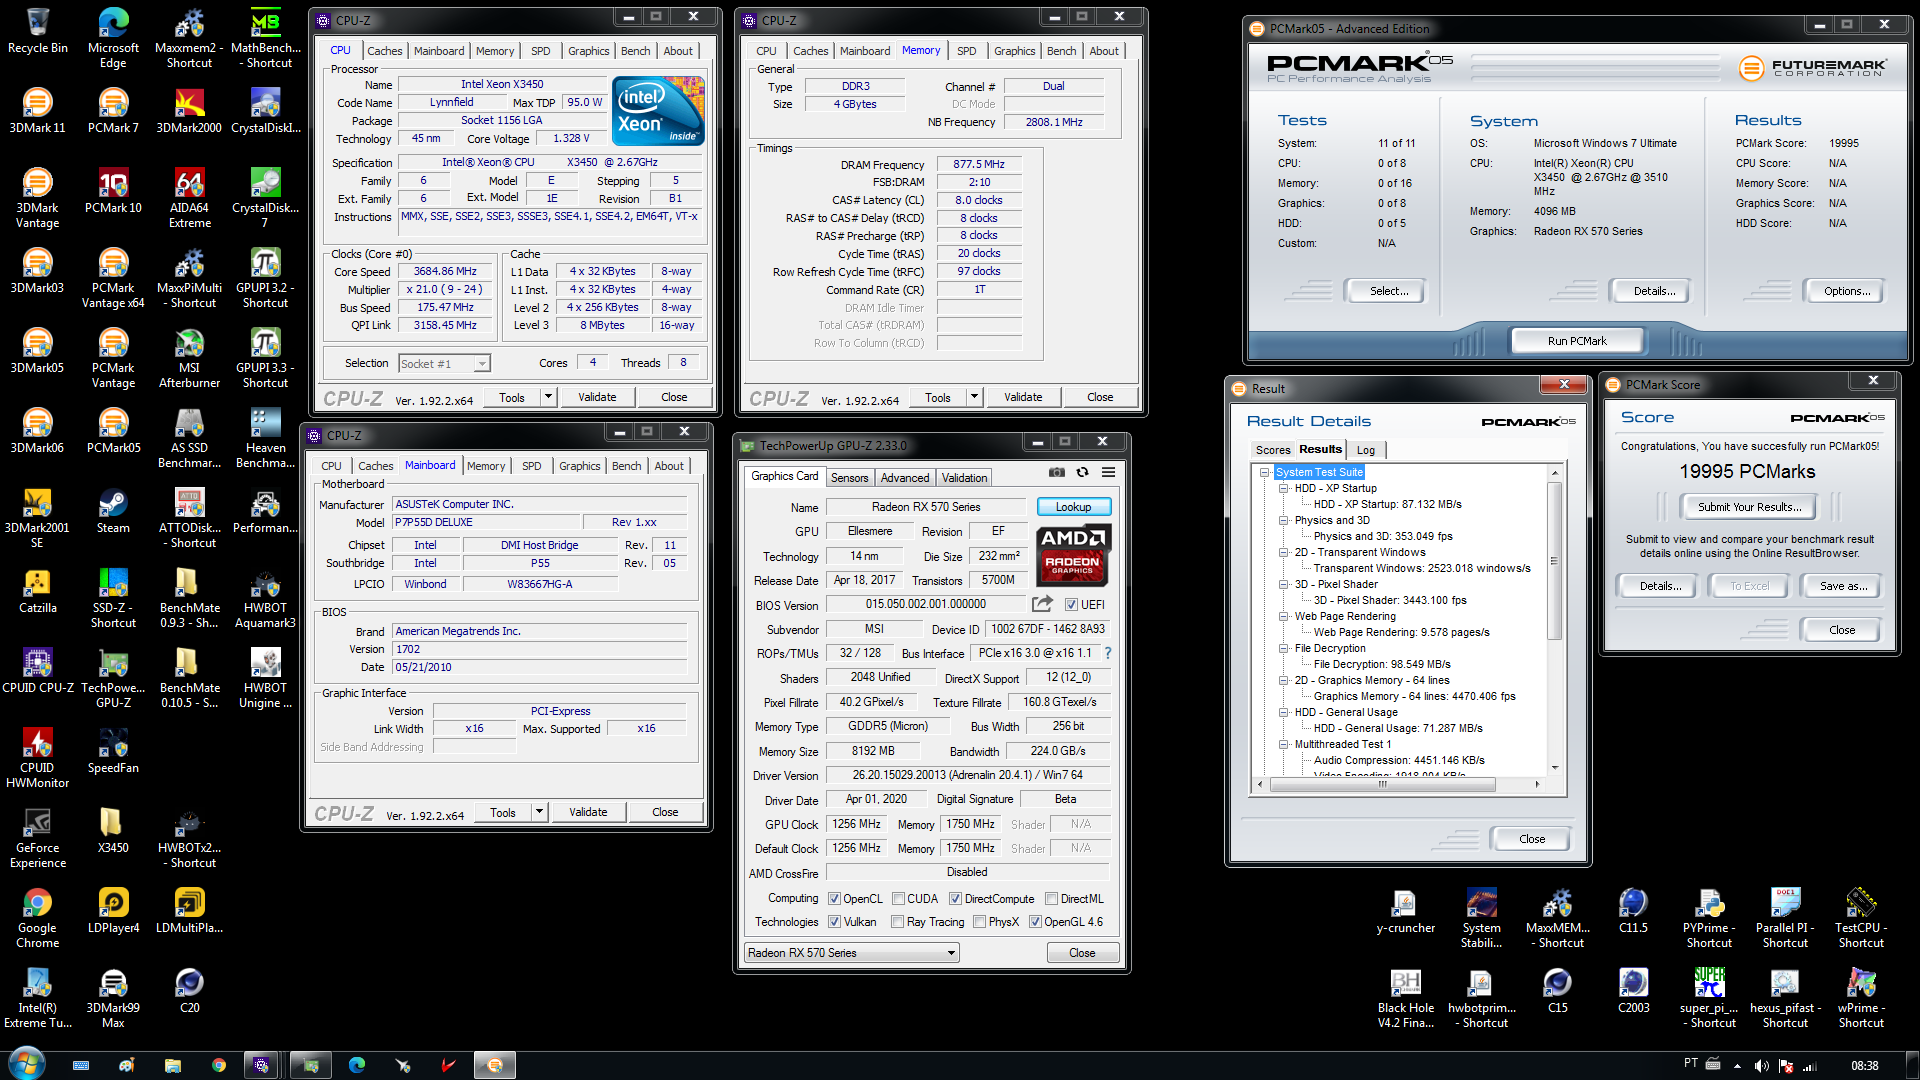Open Tools dropdown arrow in CPU-Z CPU window

point(548,397)
